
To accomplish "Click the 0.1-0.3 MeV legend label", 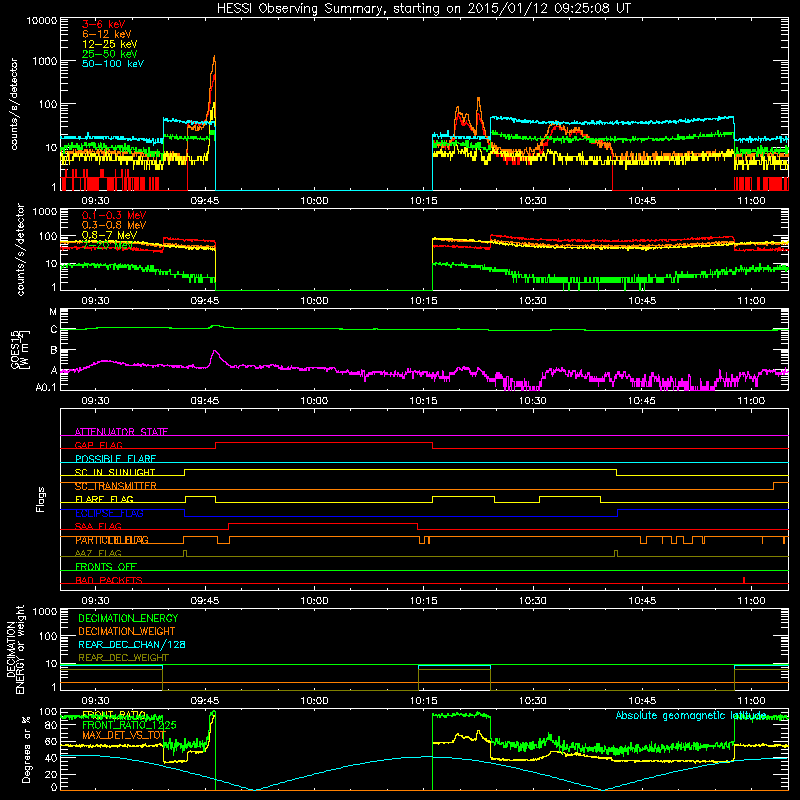I will (x=114, y=215).
